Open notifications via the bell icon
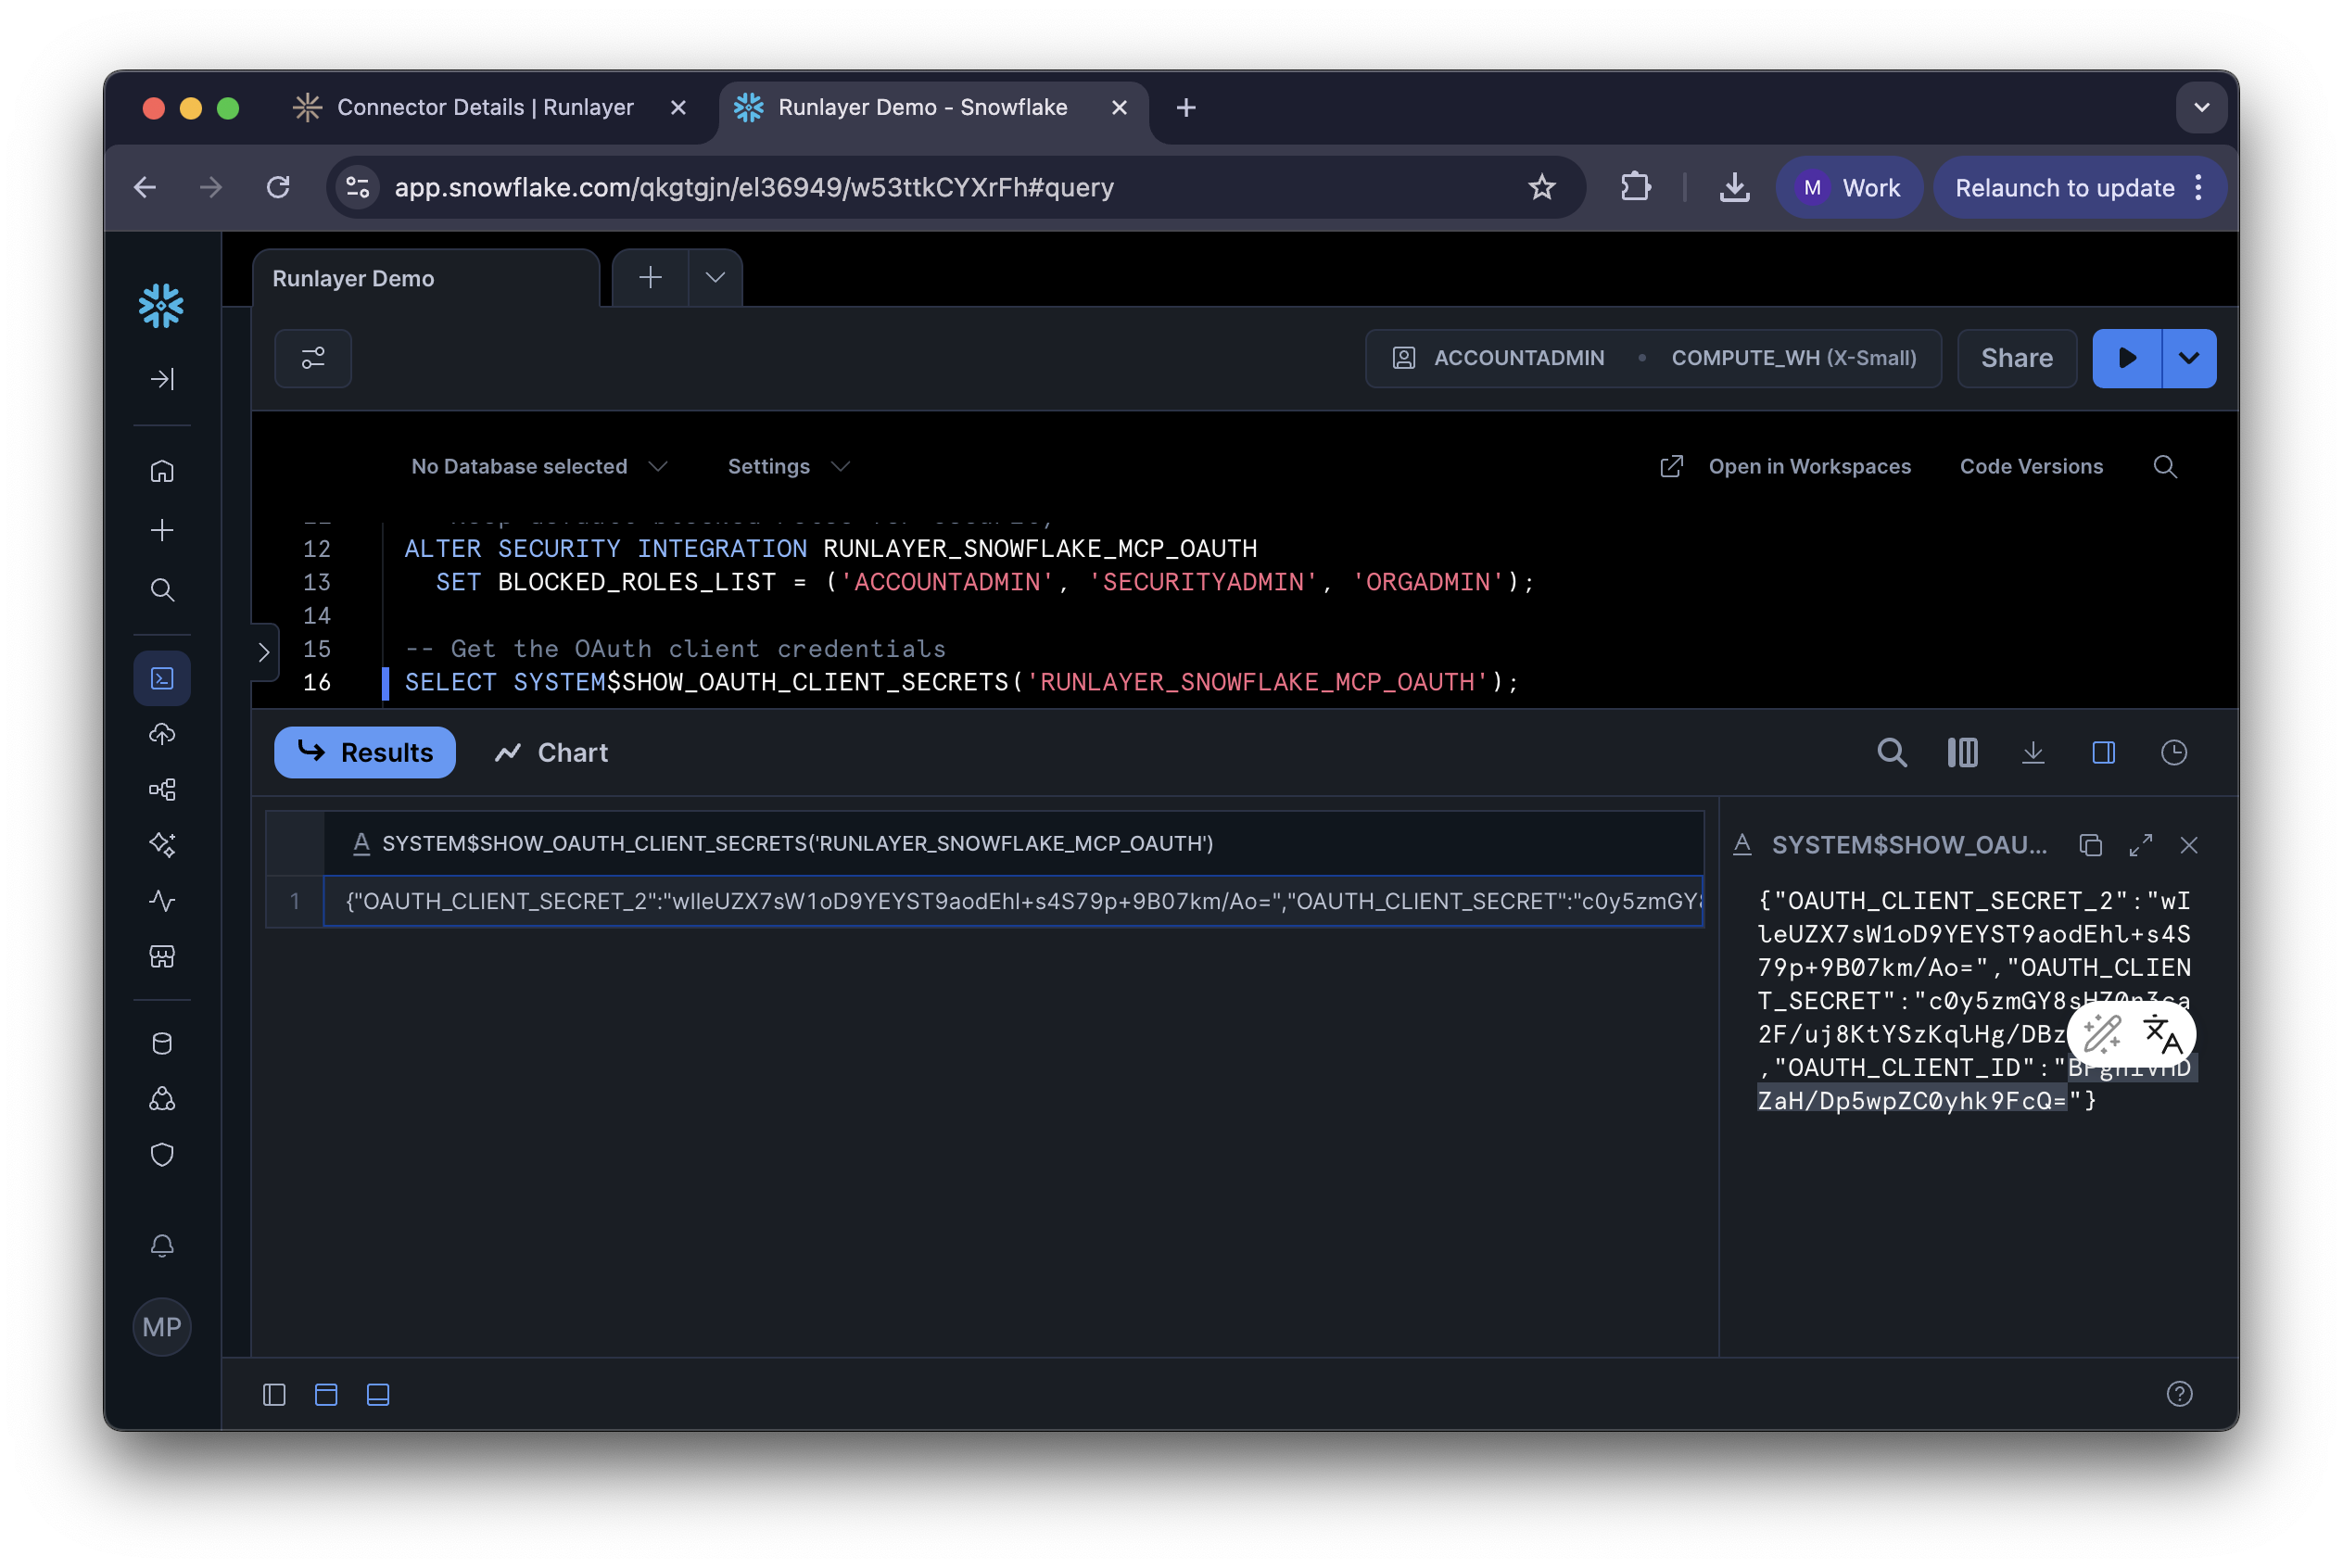Image resolution: width=2343 pixels, height=1568 pixels. point(162,1245)
